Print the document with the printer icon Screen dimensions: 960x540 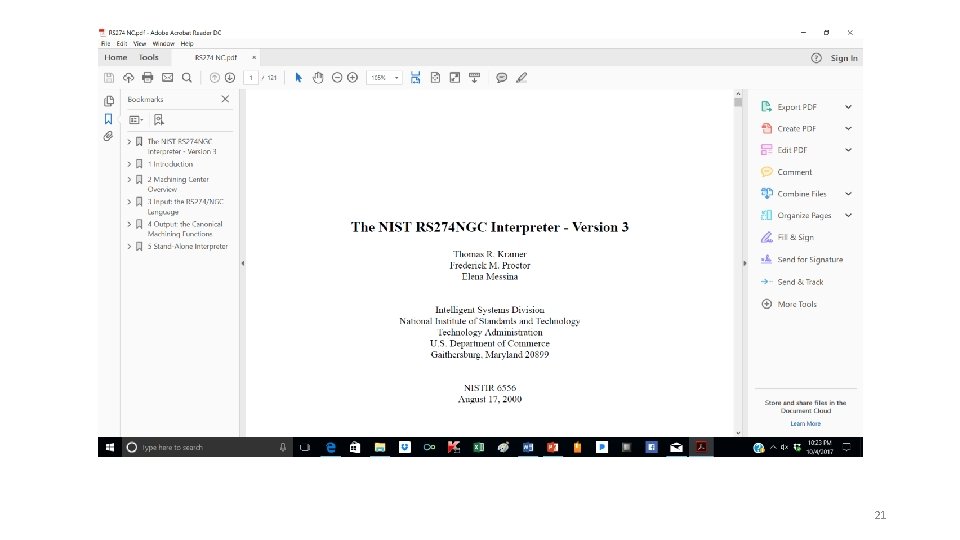point(148,78)
